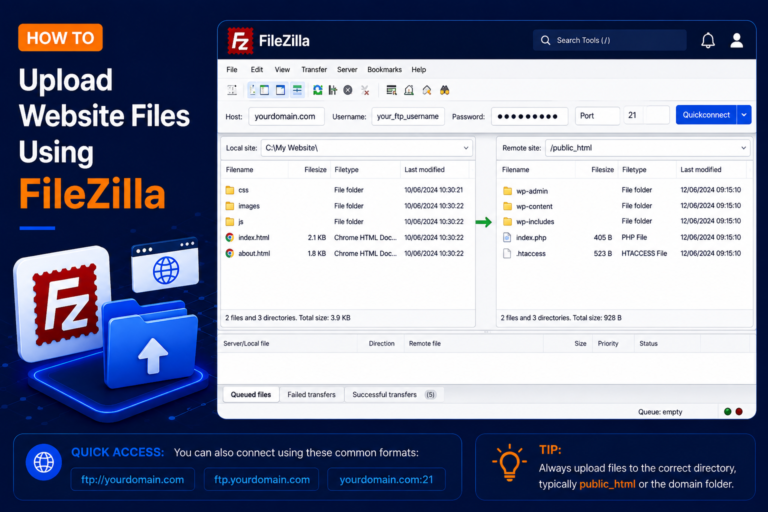Toggle remote directory tree view icon
This screenshot has height=512, width=768.
(x=280, y=90)
